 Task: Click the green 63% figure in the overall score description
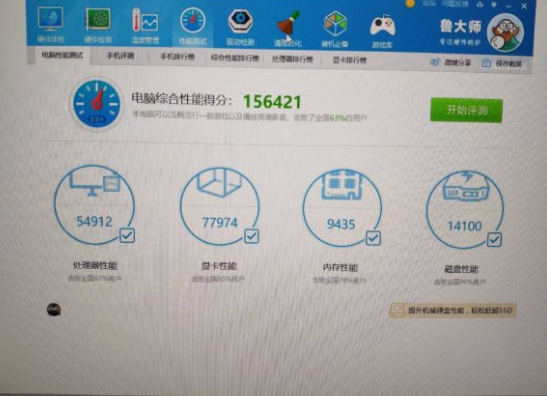coord(337,118)
